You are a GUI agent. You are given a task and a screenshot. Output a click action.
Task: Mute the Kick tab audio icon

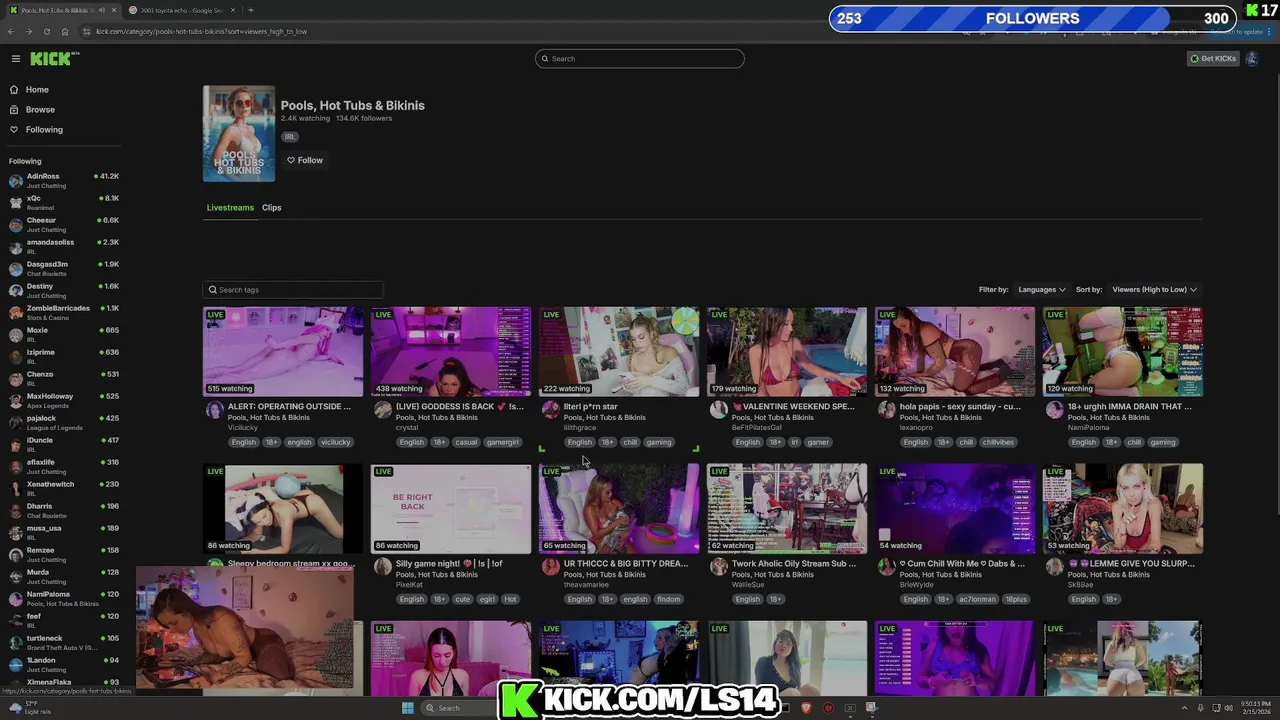[x=101, y=10]
